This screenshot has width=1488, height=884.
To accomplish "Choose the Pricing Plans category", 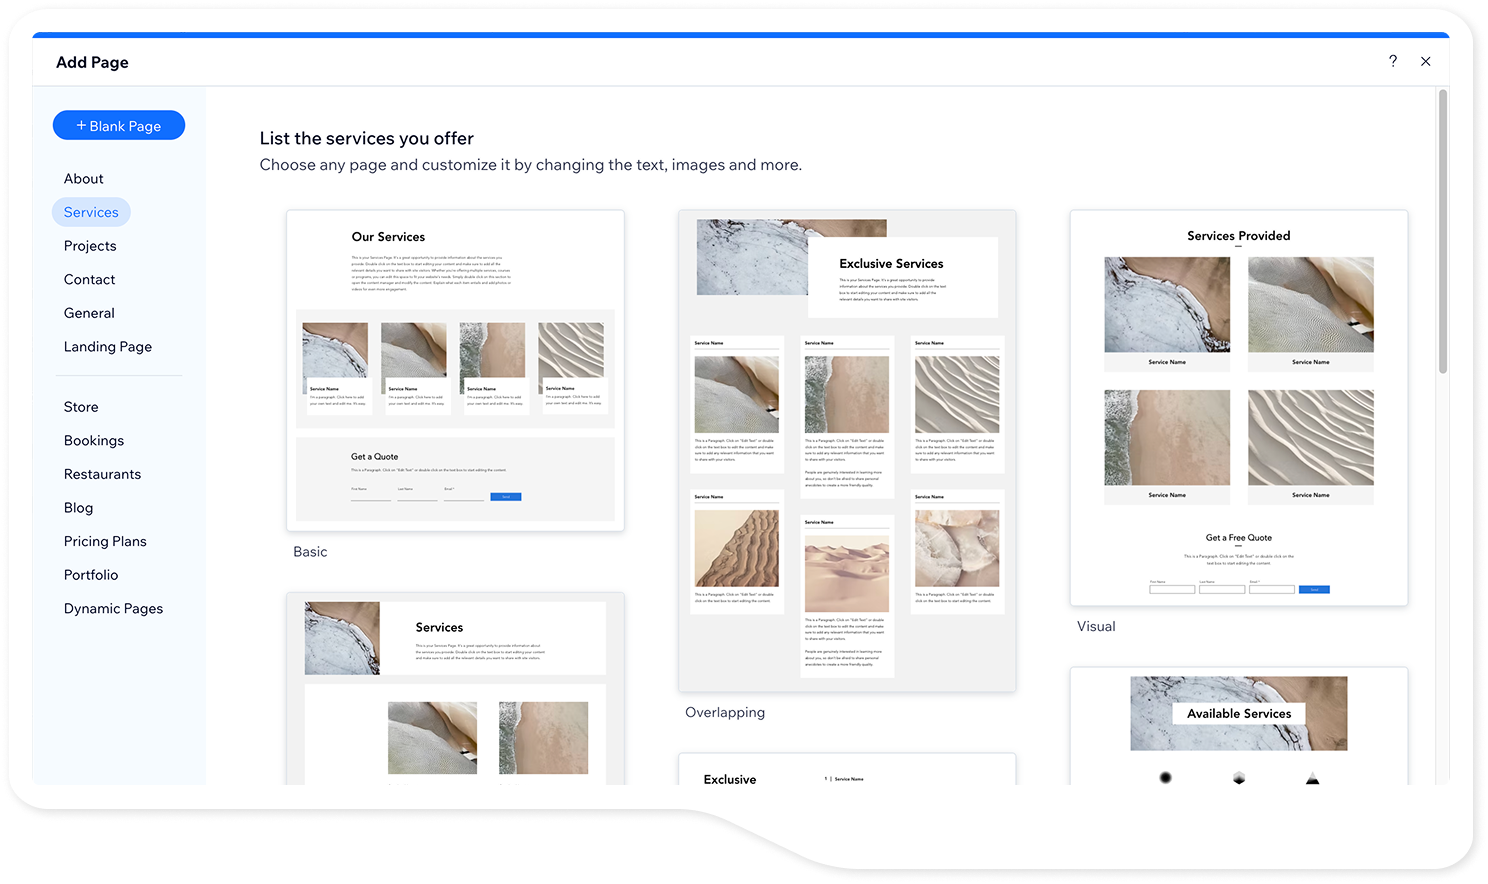I will point(105,542).
